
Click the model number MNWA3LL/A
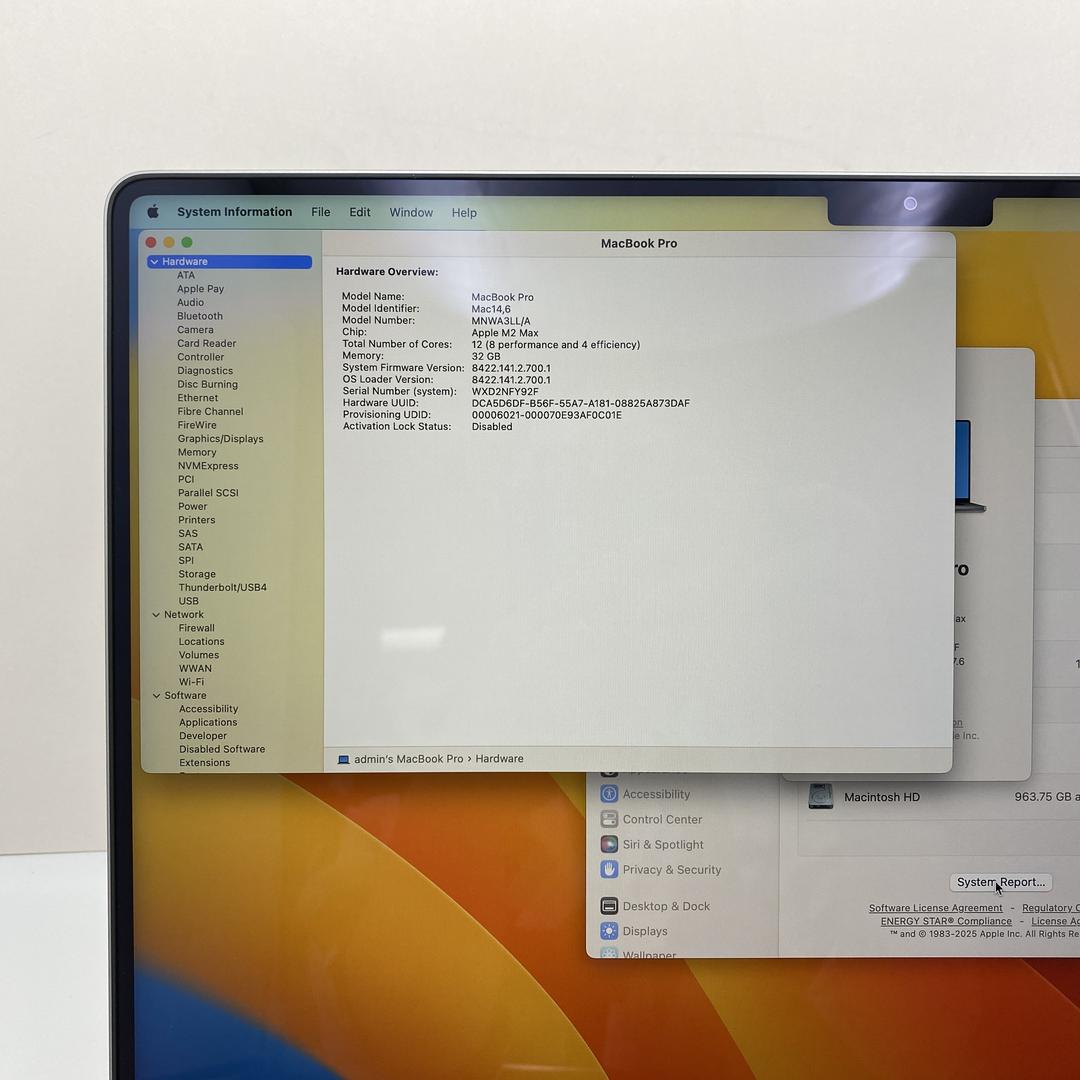coord(501,321)
